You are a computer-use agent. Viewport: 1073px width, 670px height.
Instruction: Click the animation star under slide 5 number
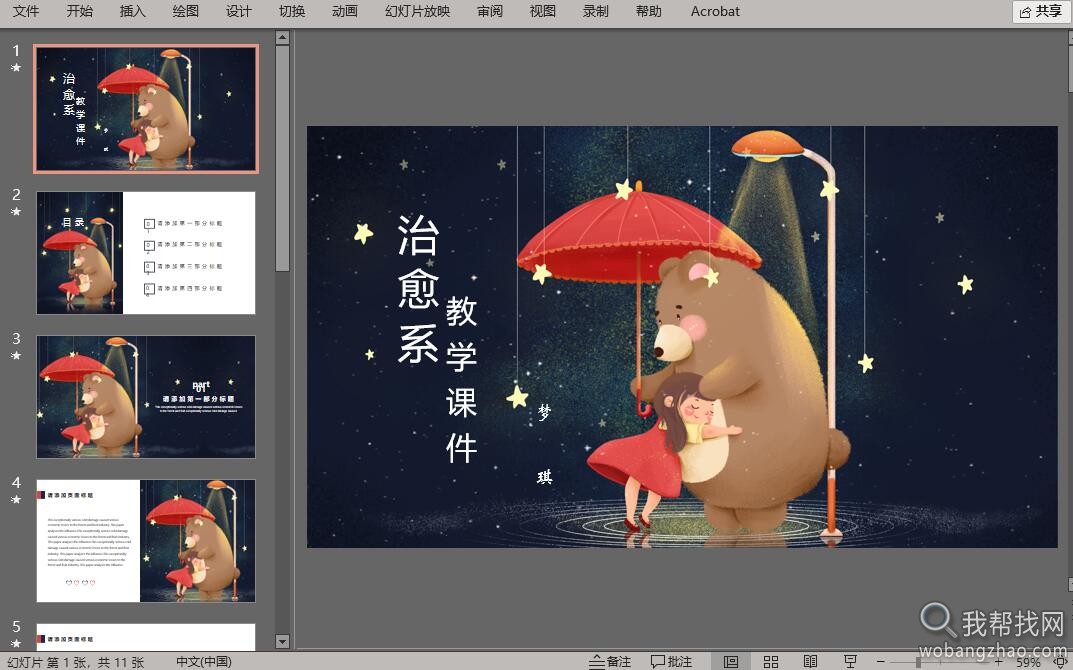click(x=16, y=643)
